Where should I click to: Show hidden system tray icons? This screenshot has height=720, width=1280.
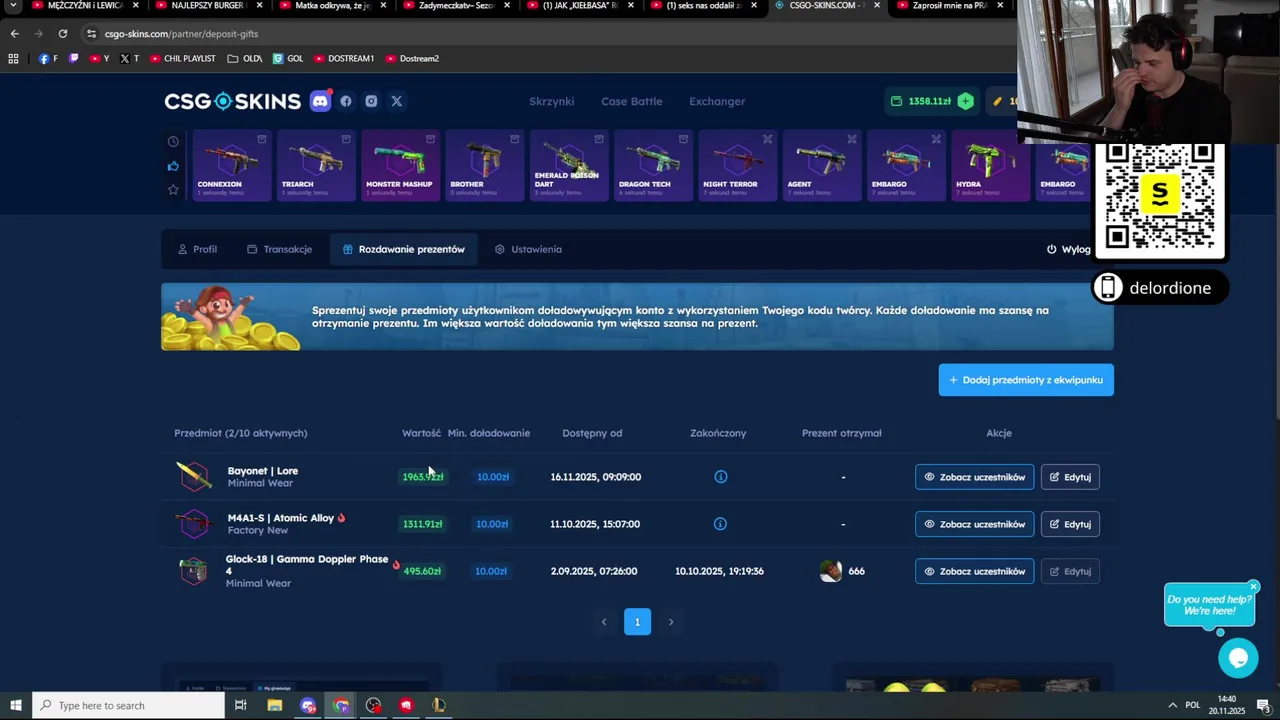pos(1172,705)
